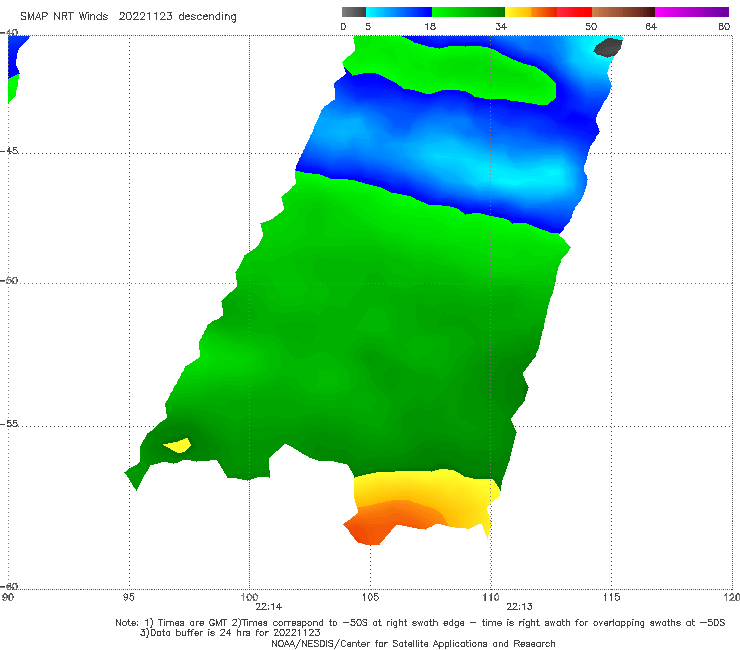
Task: Click the swath time label '22:13'
Action: click(x=520, y=607)
